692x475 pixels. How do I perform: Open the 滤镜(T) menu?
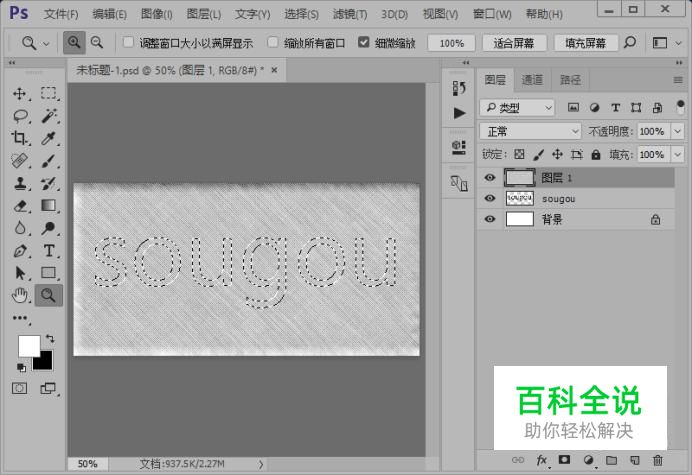click(350, 14)
